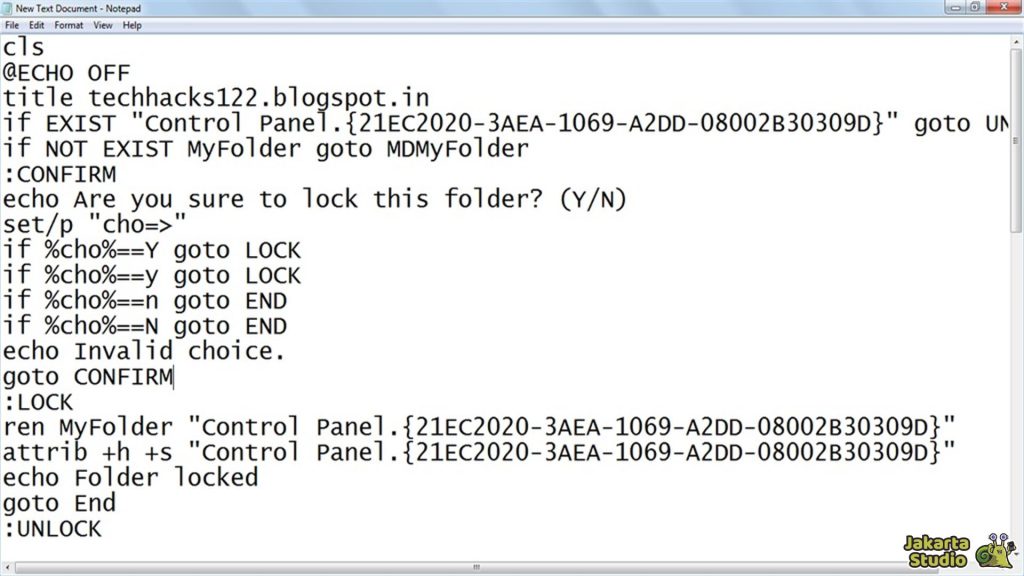Screen dimensions: 1024x576
Task: Close the Notepad window
Action: (x=1001, y=7)
